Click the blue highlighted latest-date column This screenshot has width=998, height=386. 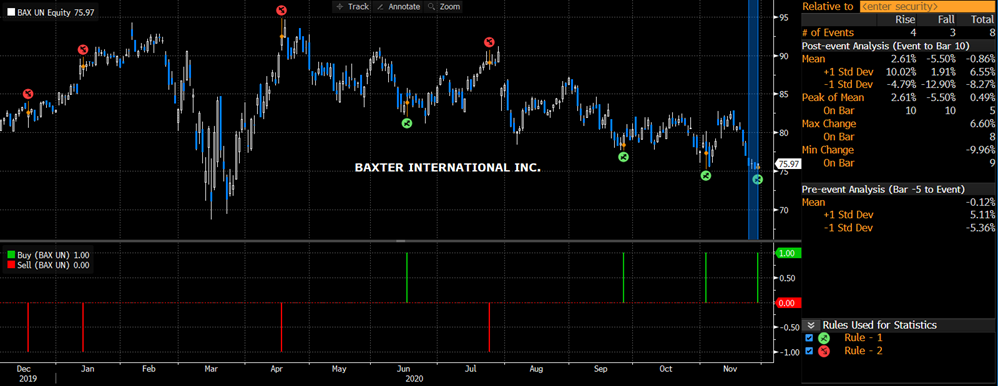754,120
